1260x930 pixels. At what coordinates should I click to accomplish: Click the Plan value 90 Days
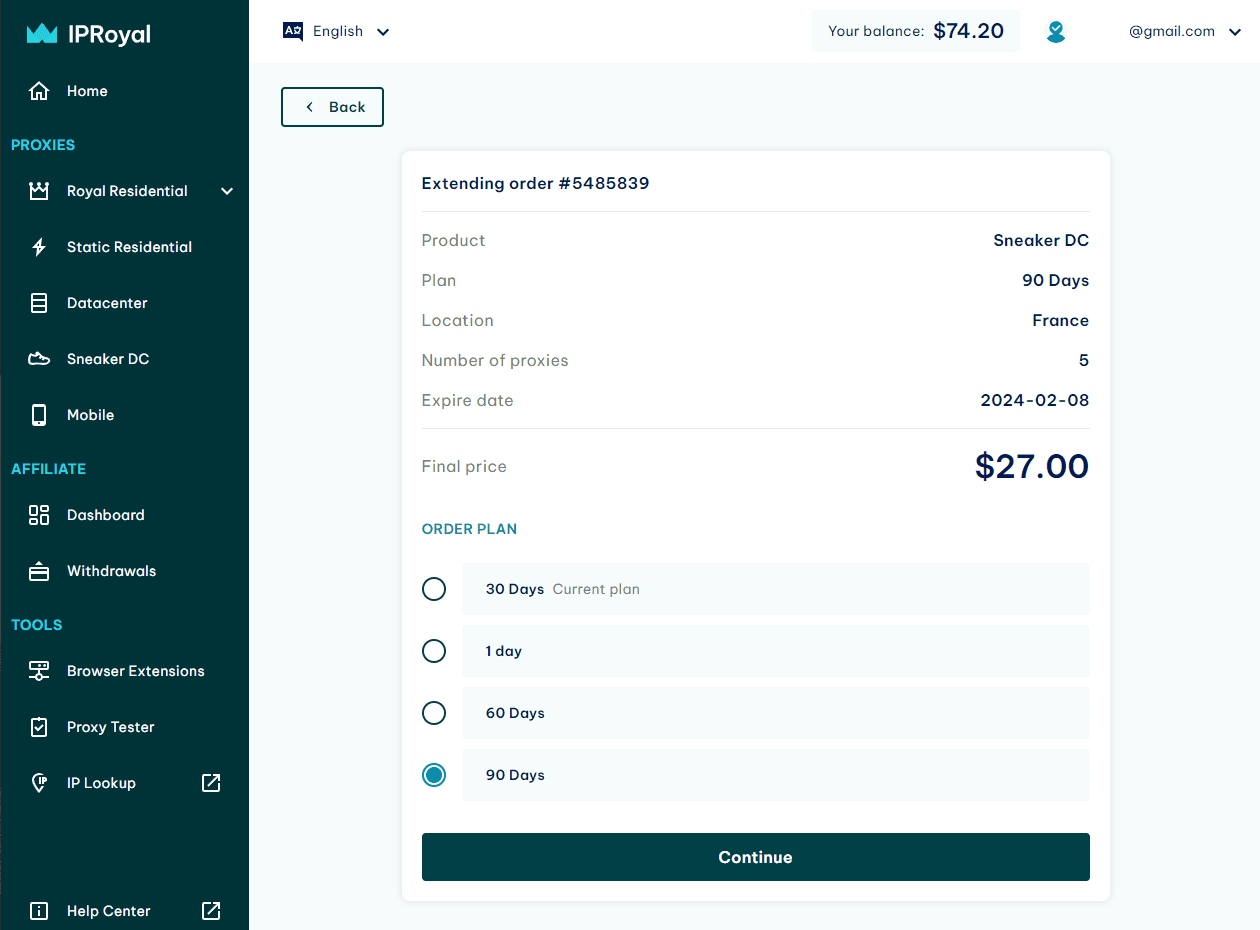[x=1056, y=280]
